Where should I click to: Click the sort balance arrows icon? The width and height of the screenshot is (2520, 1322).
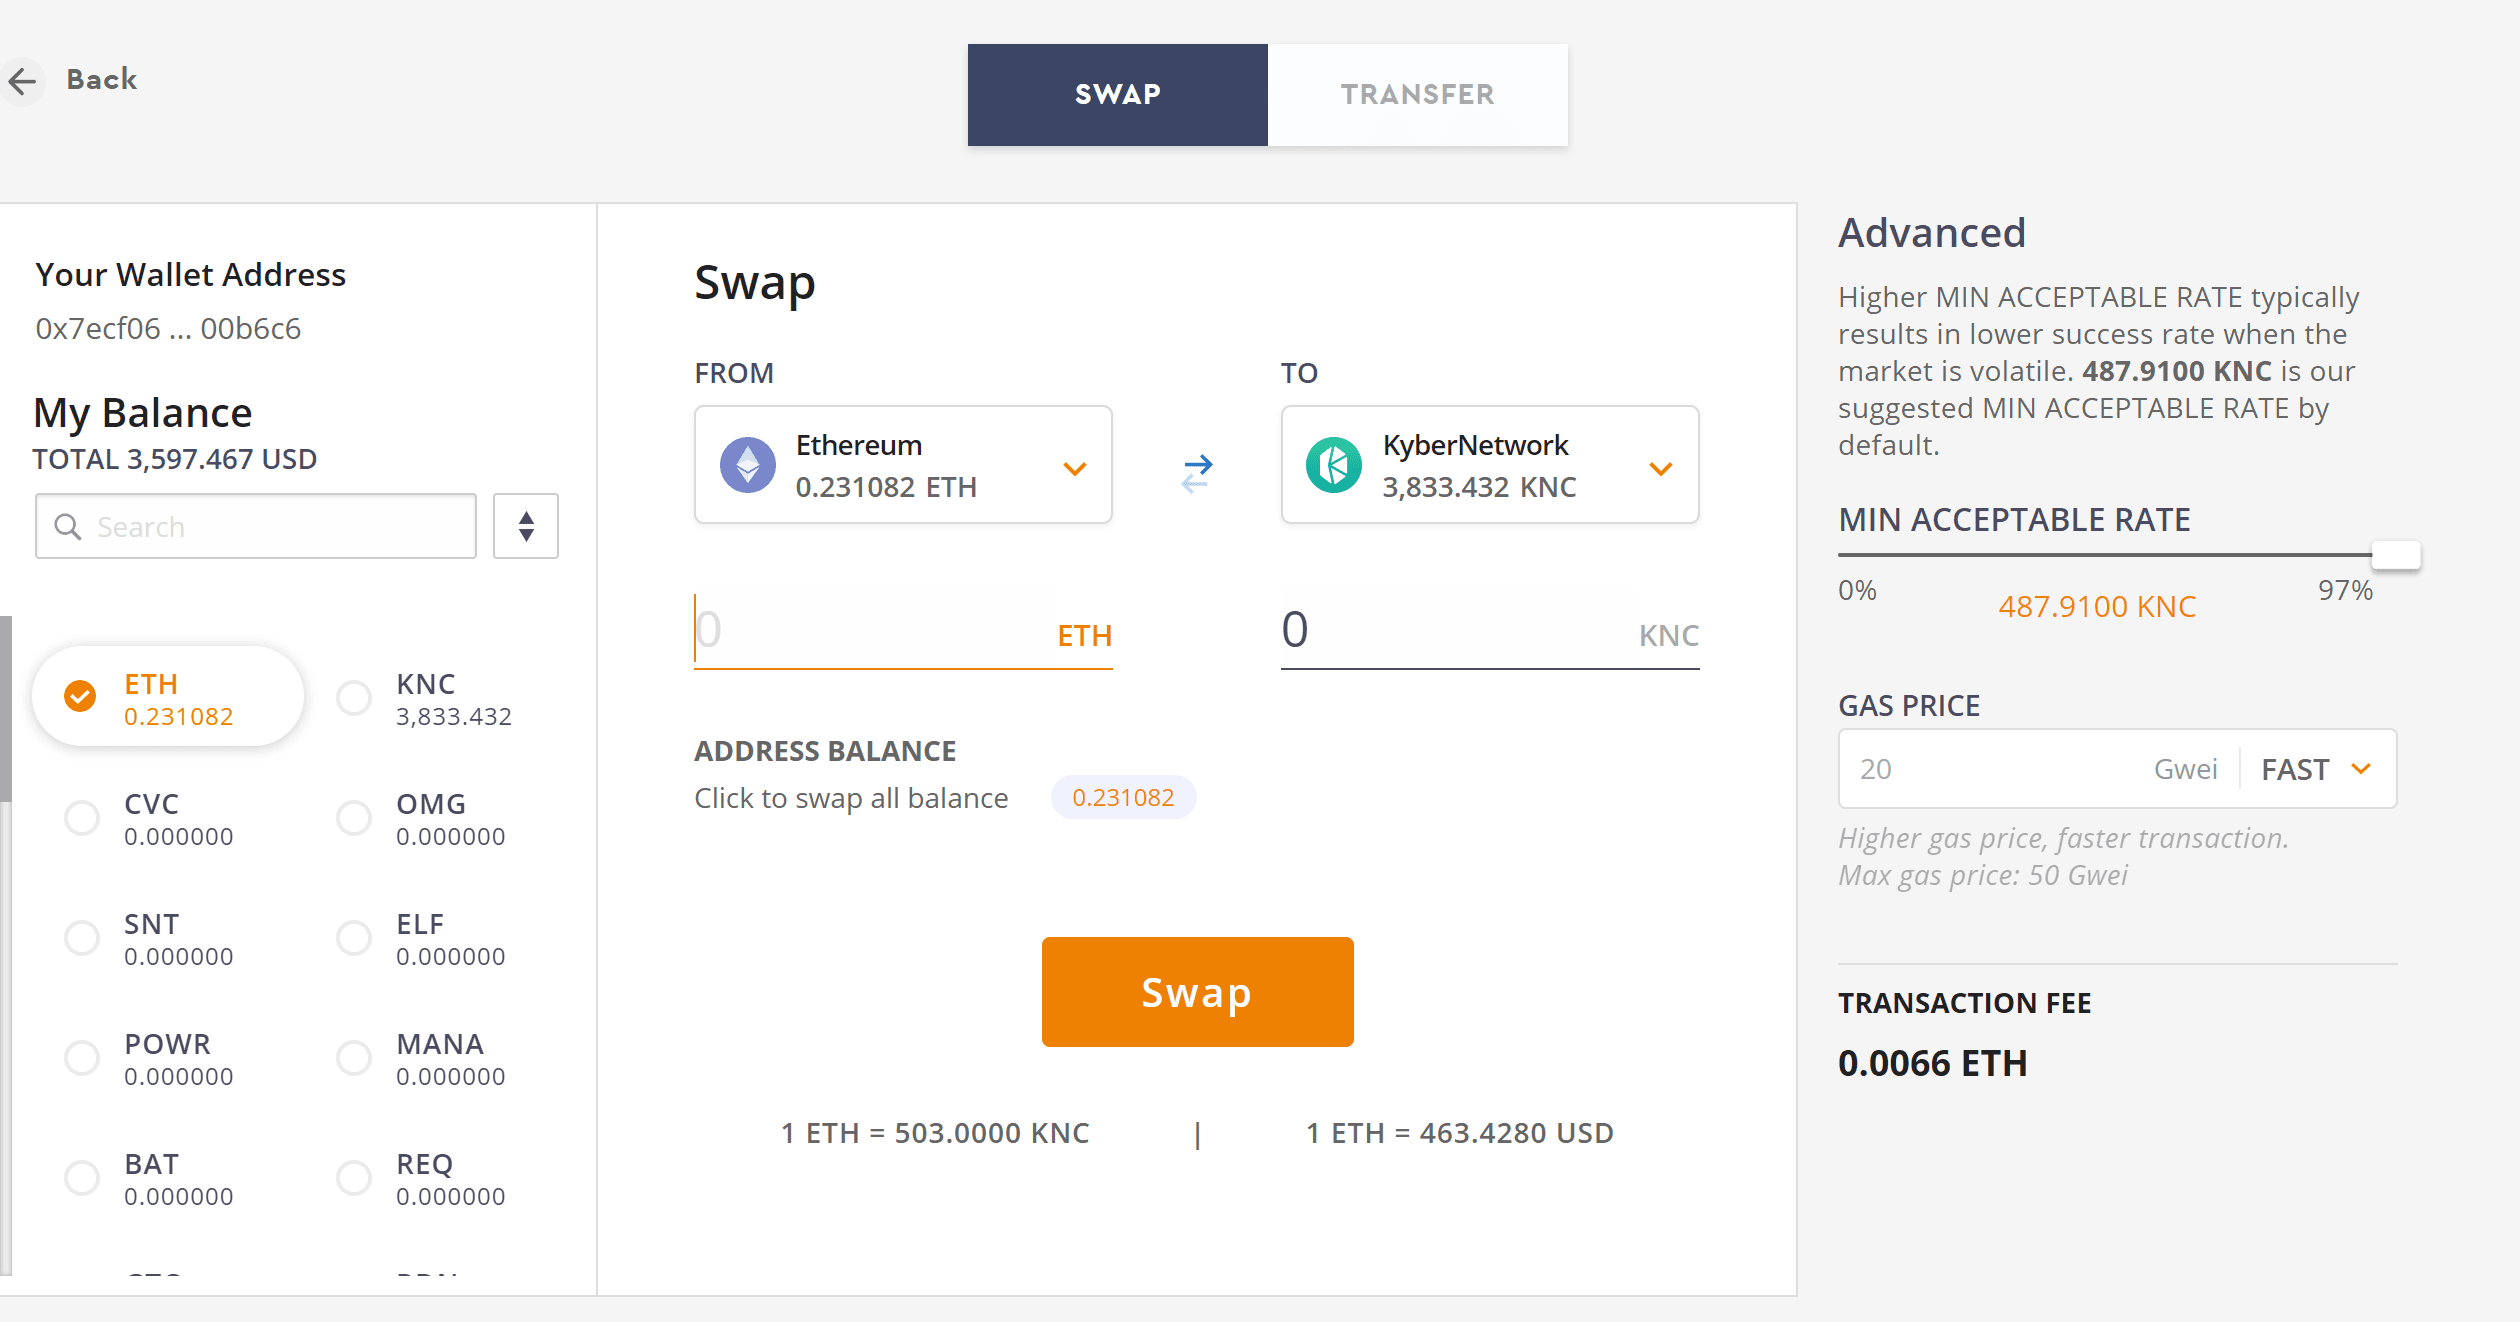[x=526, y=526]
